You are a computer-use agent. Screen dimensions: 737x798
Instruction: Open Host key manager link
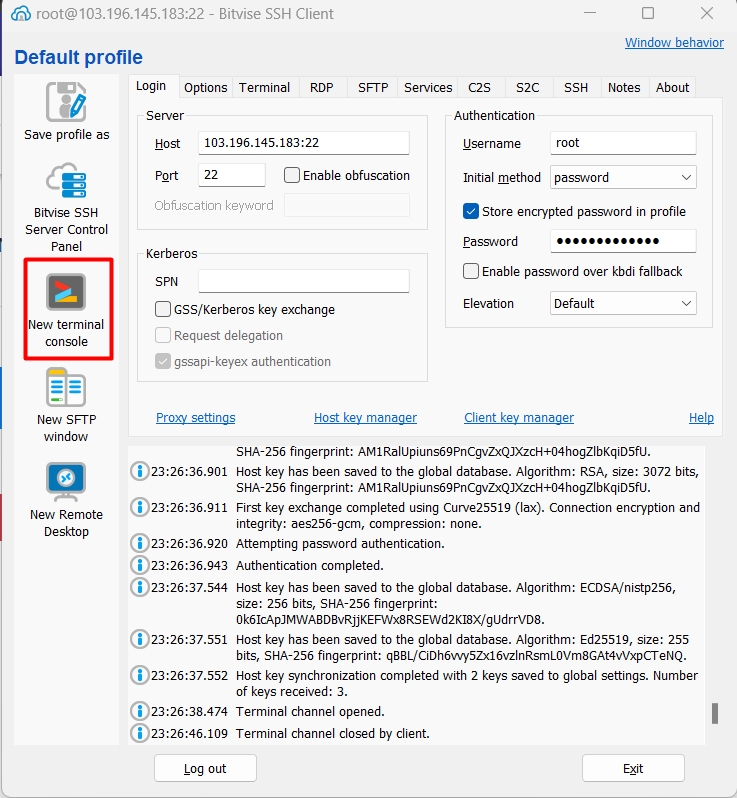(x=365, y=418)
